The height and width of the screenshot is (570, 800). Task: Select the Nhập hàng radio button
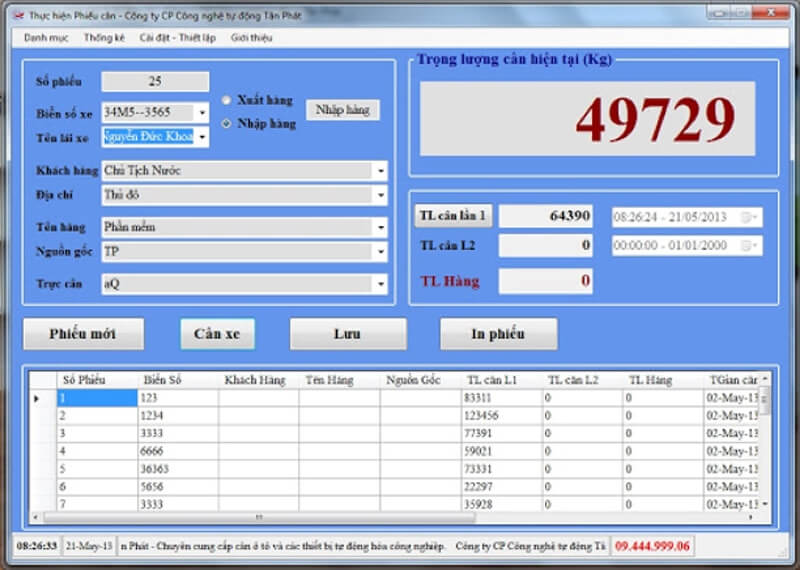coord(227,124)
